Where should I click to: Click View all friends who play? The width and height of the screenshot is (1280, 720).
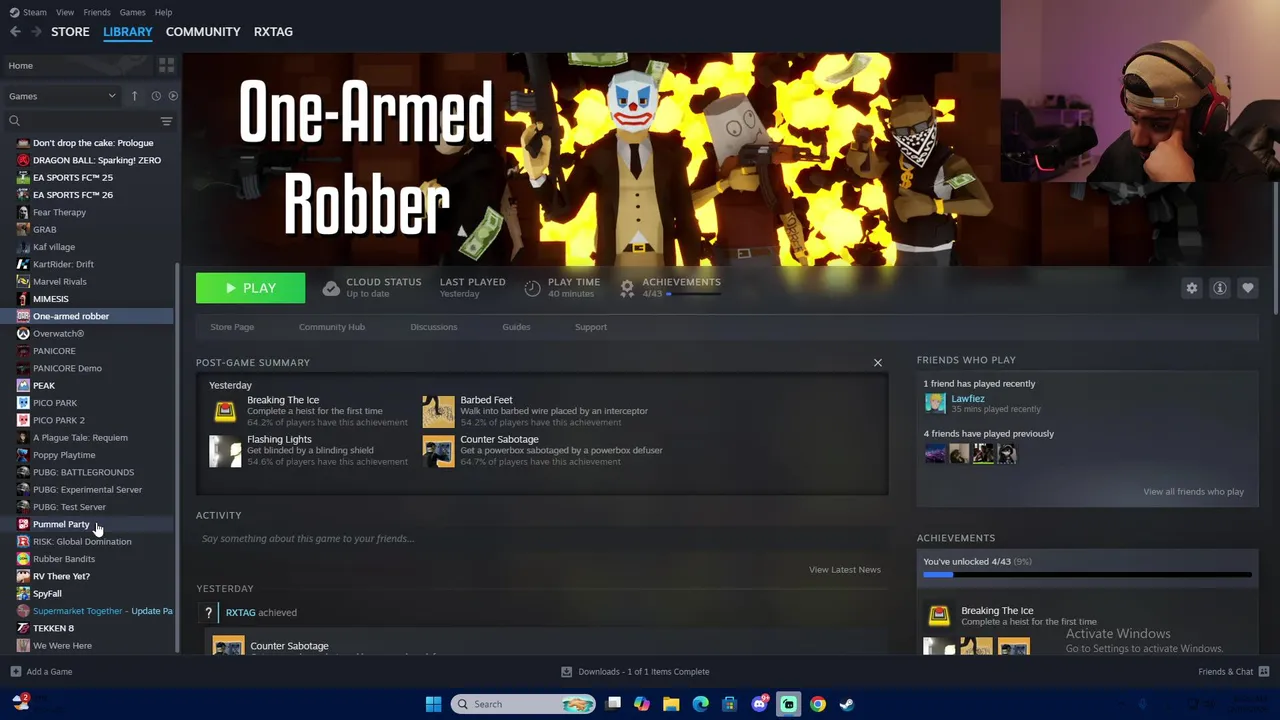point(1193,492)
